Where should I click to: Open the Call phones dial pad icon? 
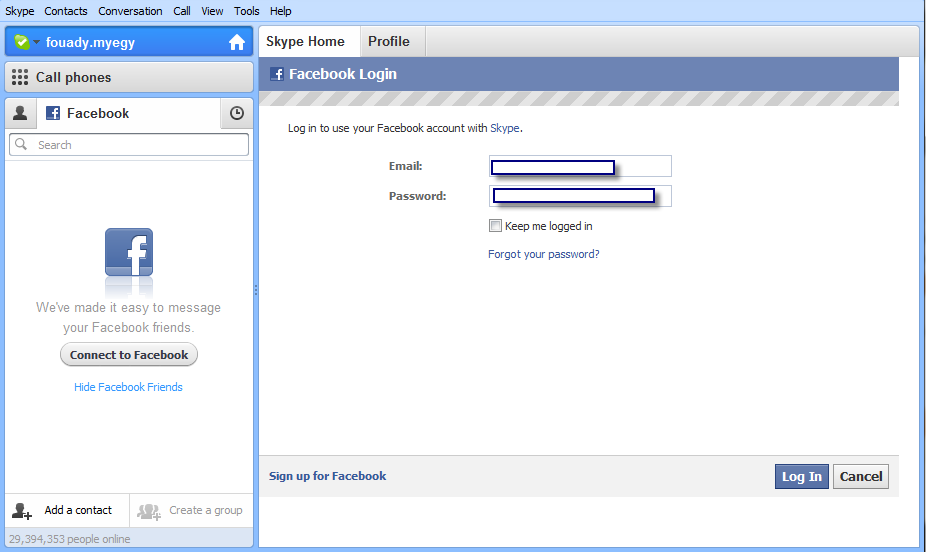click(20, 77)
